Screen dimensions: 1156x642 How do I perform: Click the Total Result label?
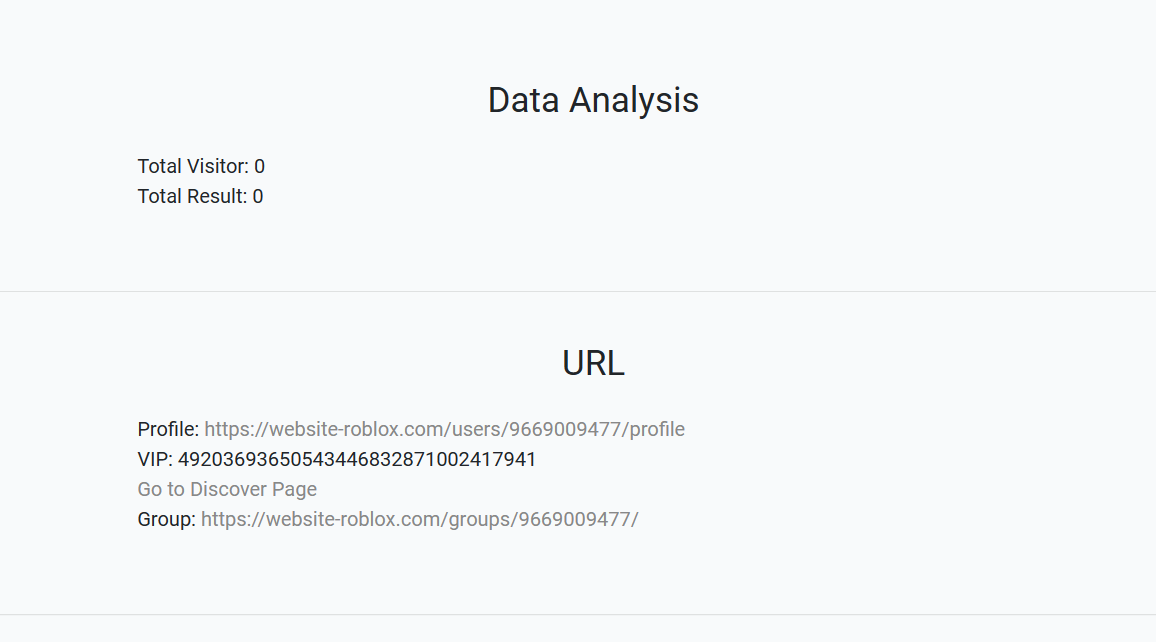[x=191, y=196]
